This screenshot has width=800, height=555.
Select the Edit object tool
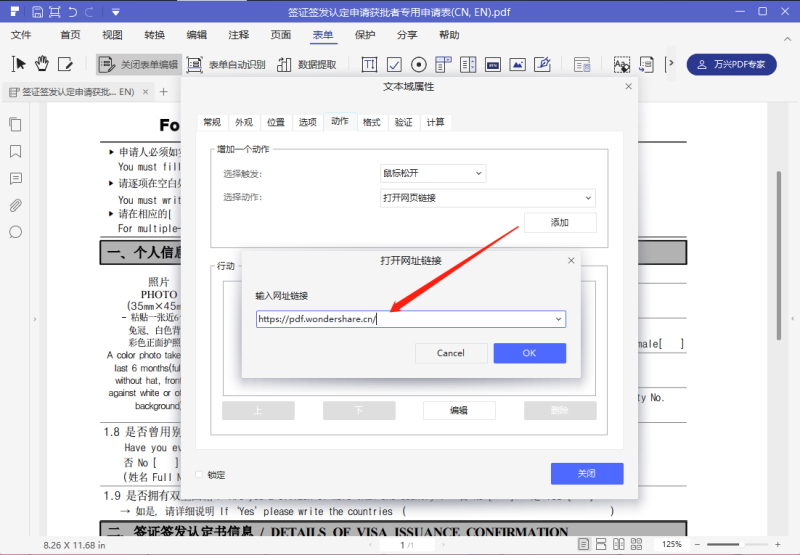pos(65,64)
